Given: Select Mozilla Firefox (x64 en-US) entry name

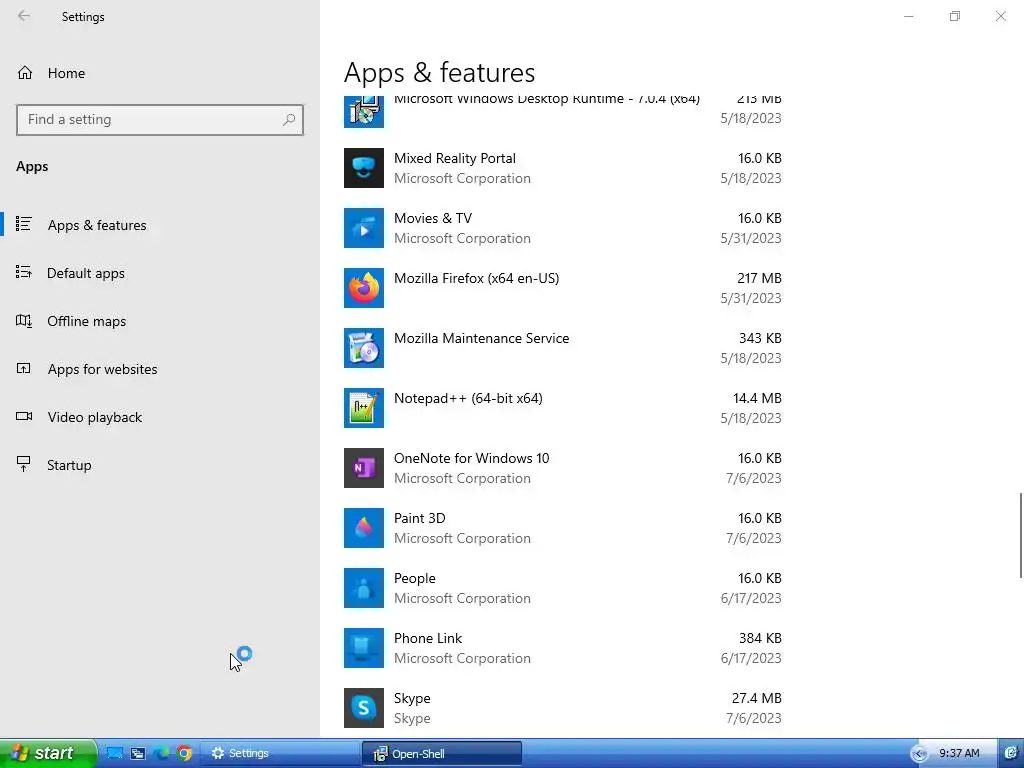Looking at the screenshot, I should coord(476,278).
